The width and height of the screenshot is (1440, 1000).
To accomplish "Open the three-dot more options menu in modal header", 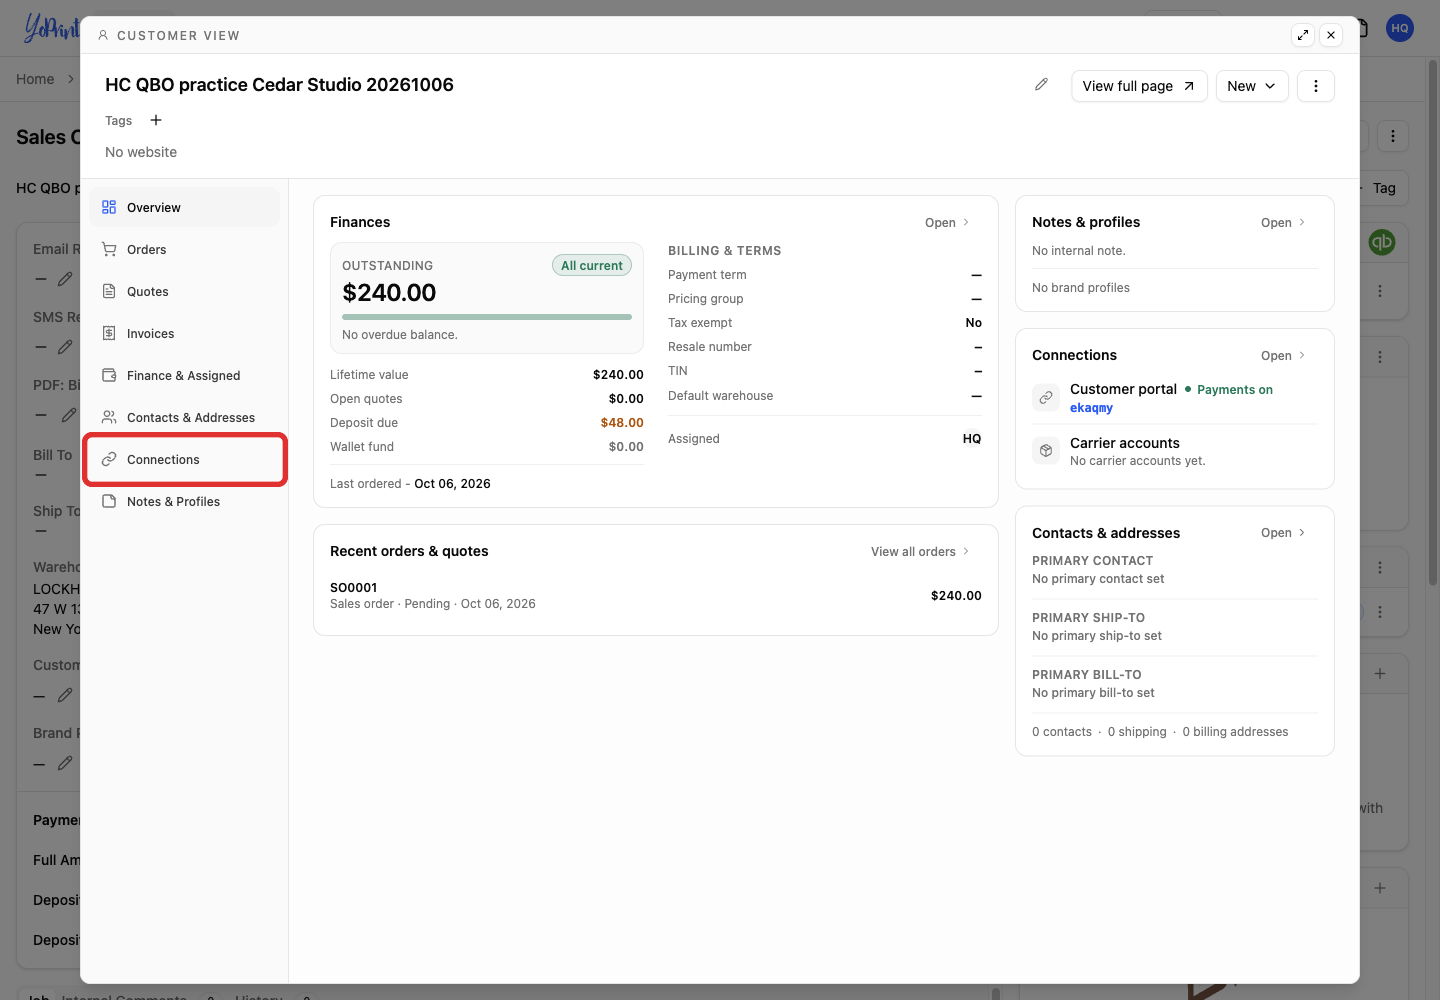I will pos(1316,86).
